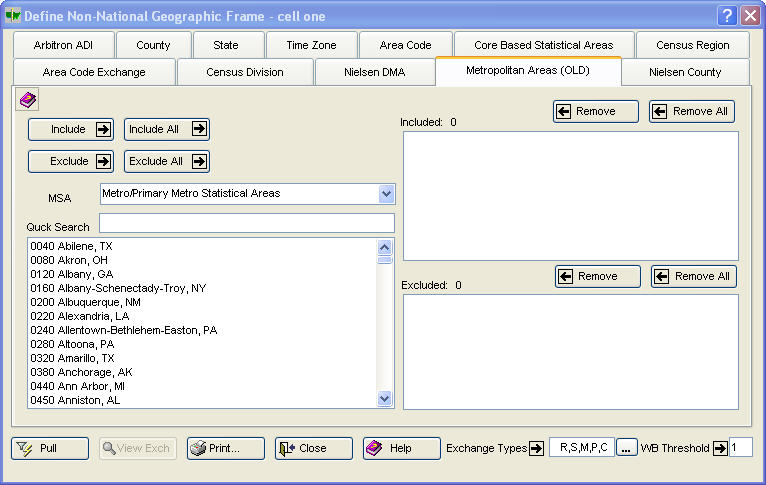
Task: Click the book help icon below the tabs
Action: click(28, 100)
